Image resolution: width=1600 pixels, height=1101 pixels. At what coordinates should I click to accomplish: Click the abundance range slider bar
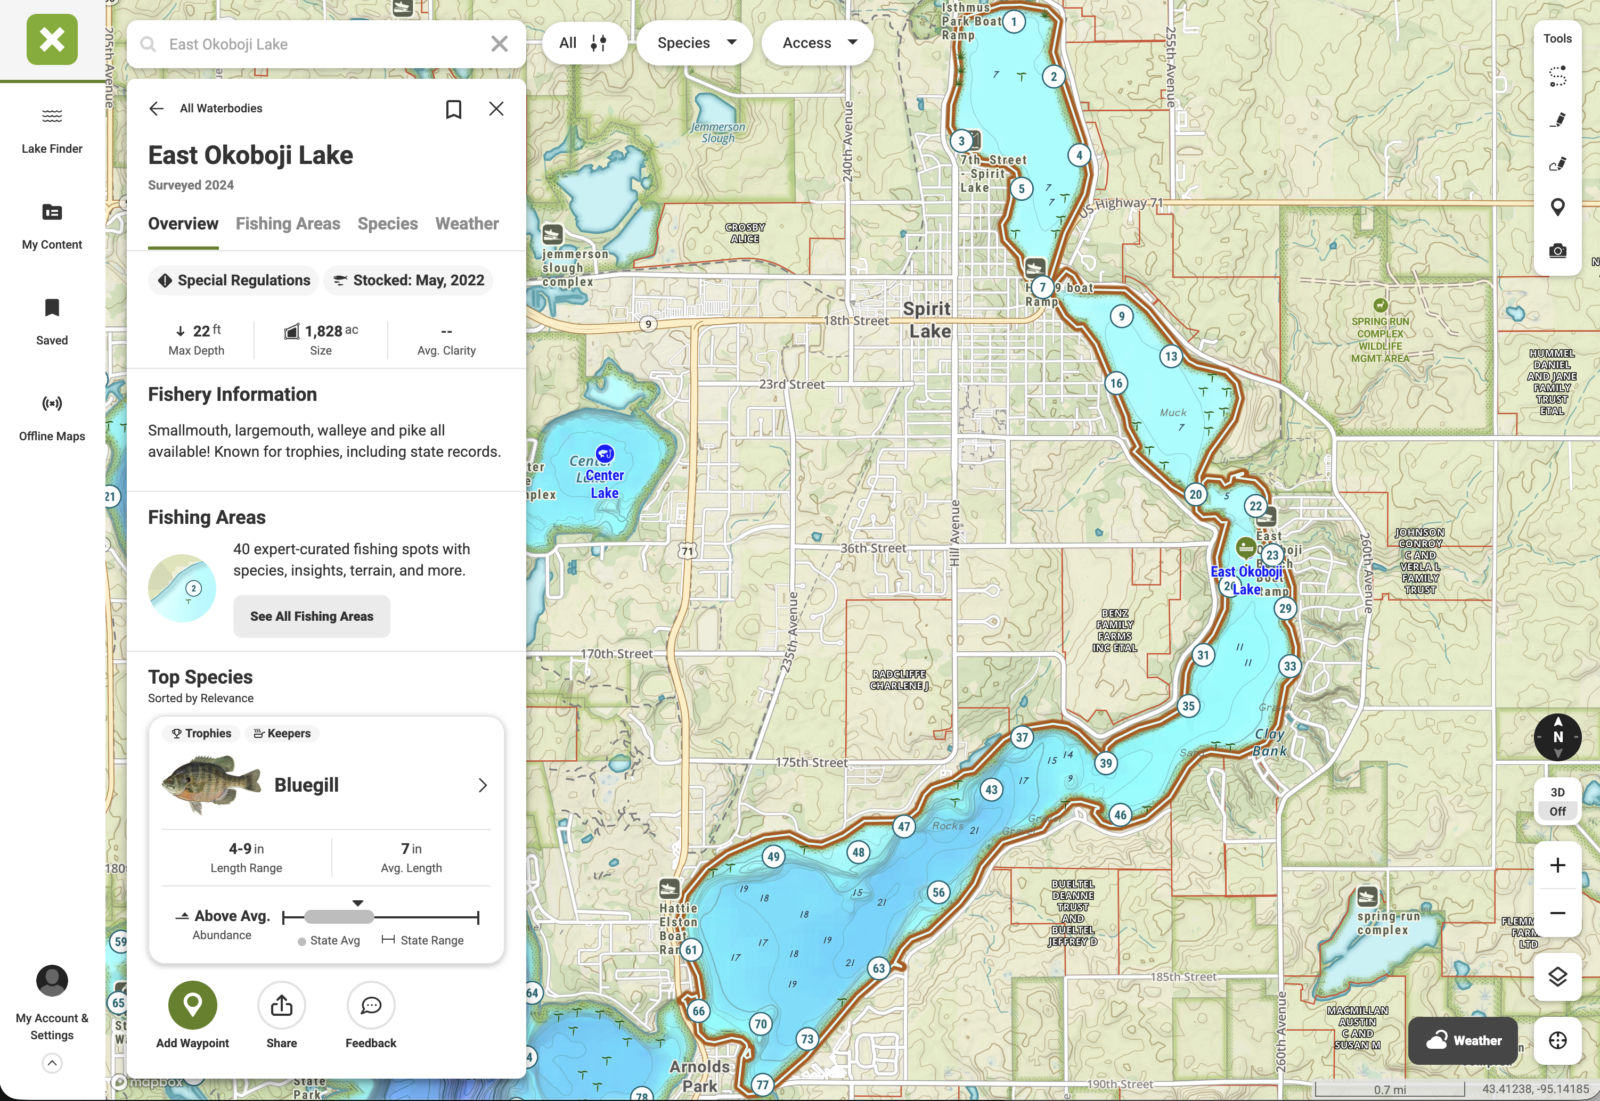[x=380, y=917]
